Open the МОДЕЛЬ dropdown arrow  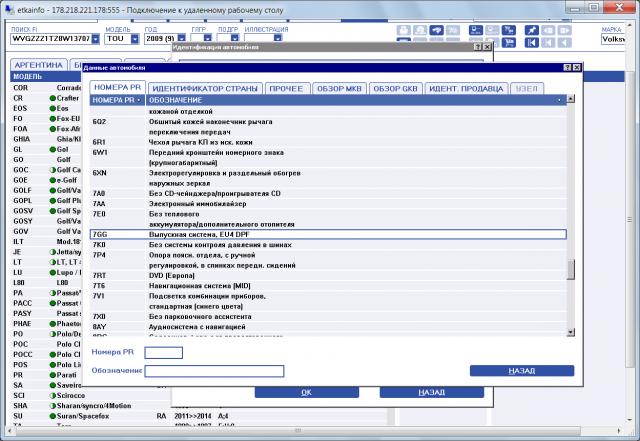135,39
